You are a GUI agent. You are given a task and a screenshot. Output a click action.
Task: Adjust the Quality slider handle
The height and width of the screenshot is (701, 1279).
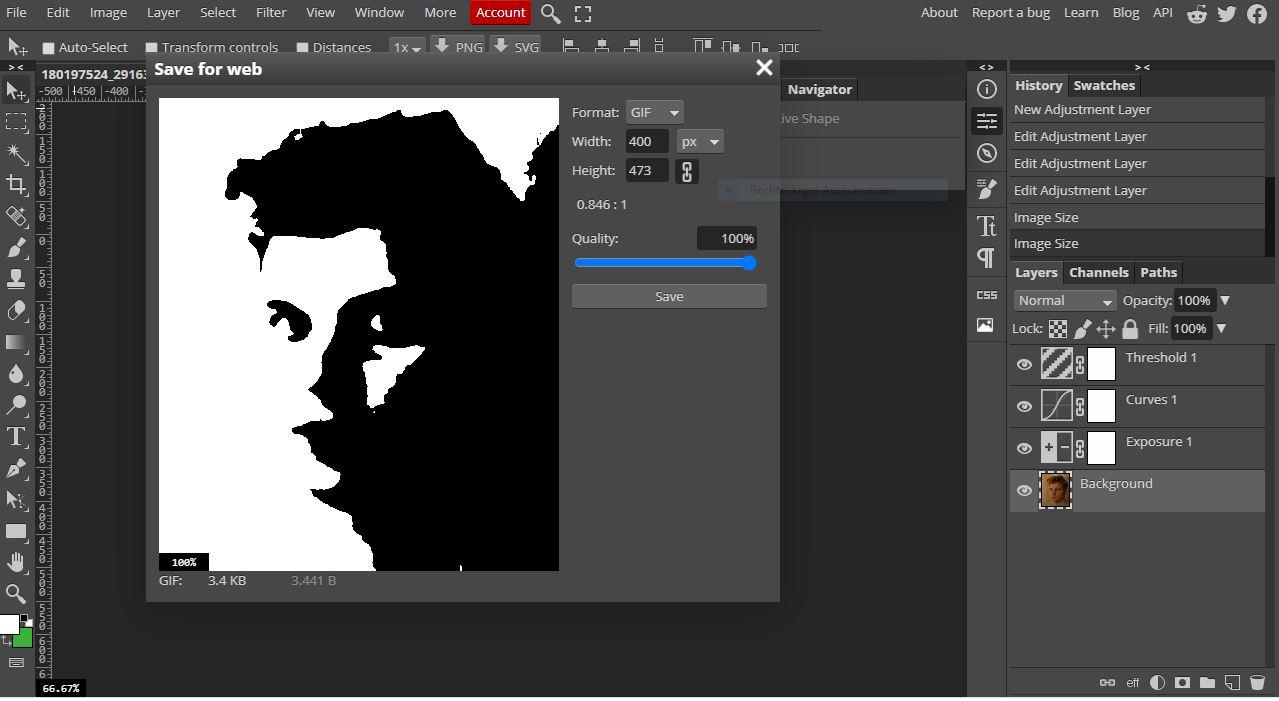click(749, 263)
